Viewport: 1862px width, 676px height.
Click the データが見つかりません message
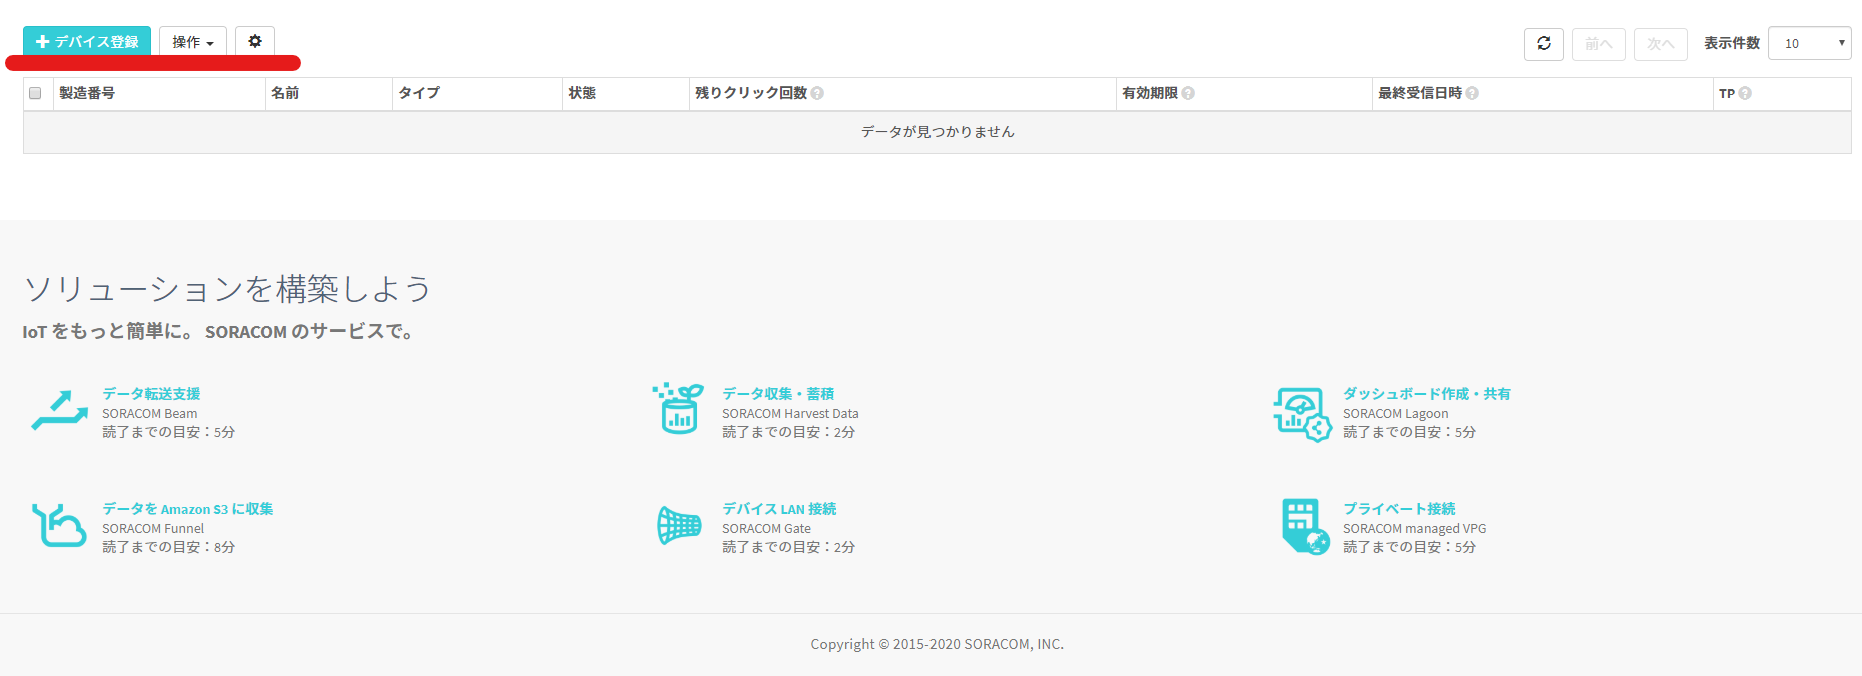(x=937, y=132)
